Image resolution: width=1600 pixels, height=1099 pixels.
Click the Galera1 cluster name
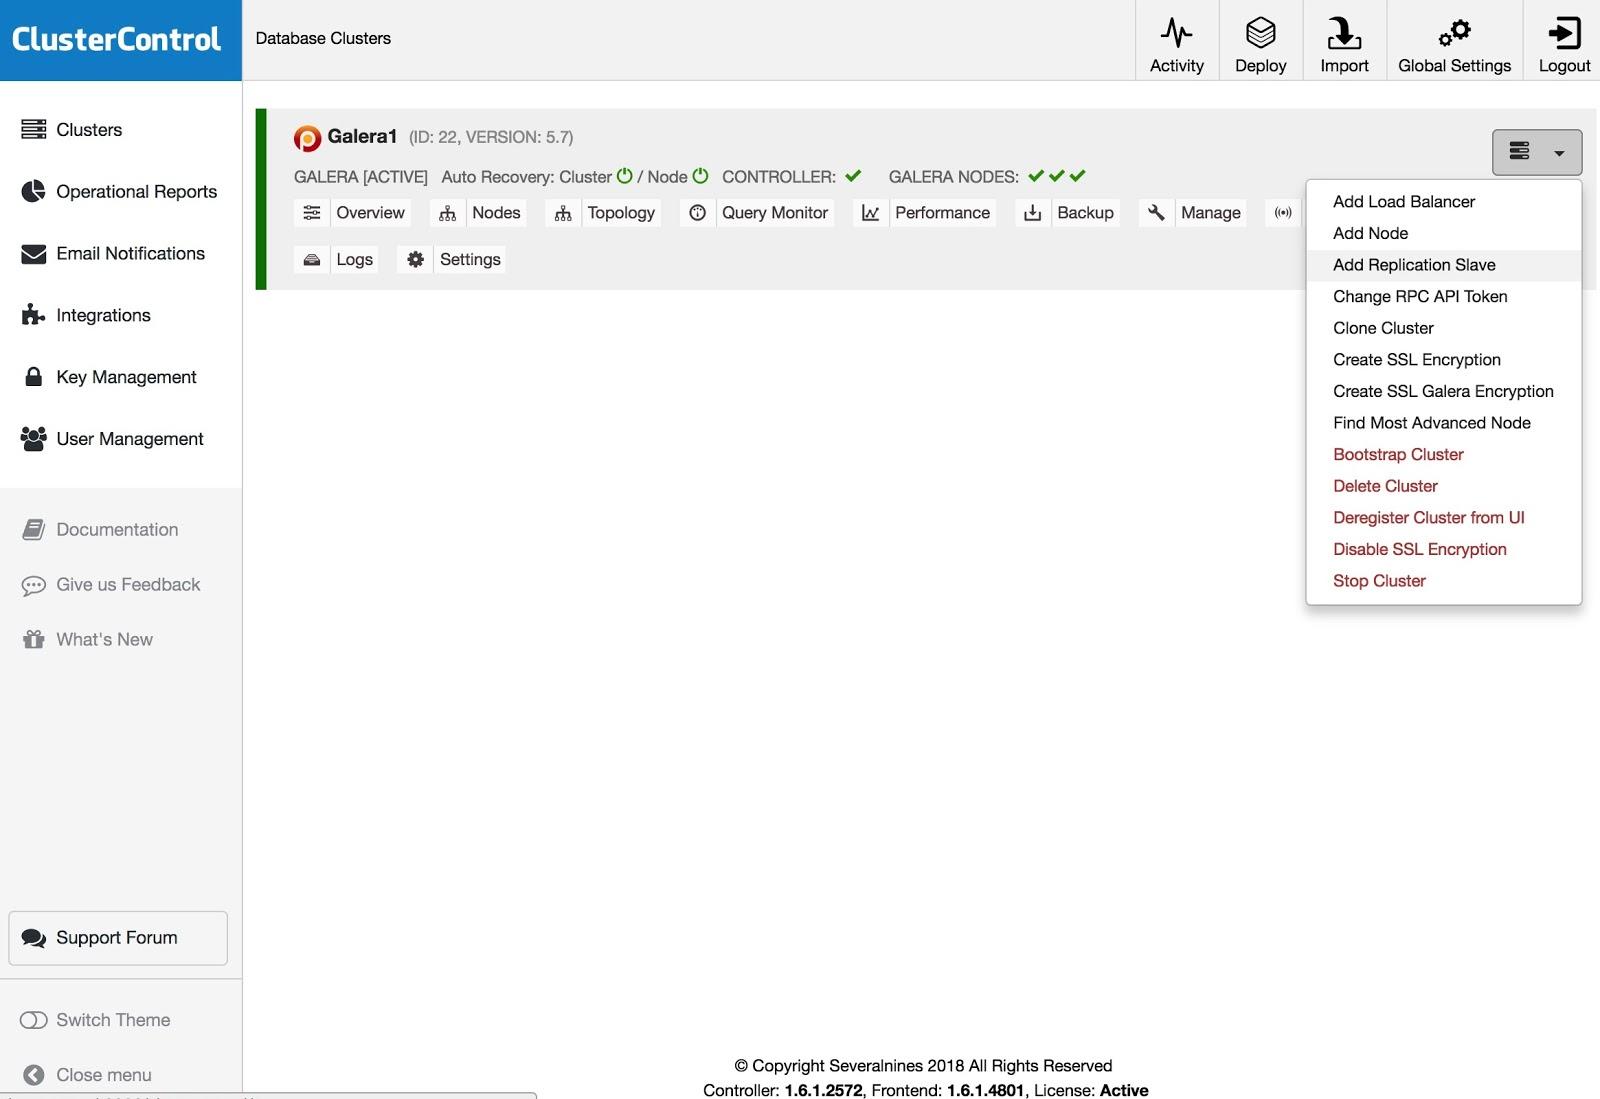pyautogui.click(x=362, y=137)
